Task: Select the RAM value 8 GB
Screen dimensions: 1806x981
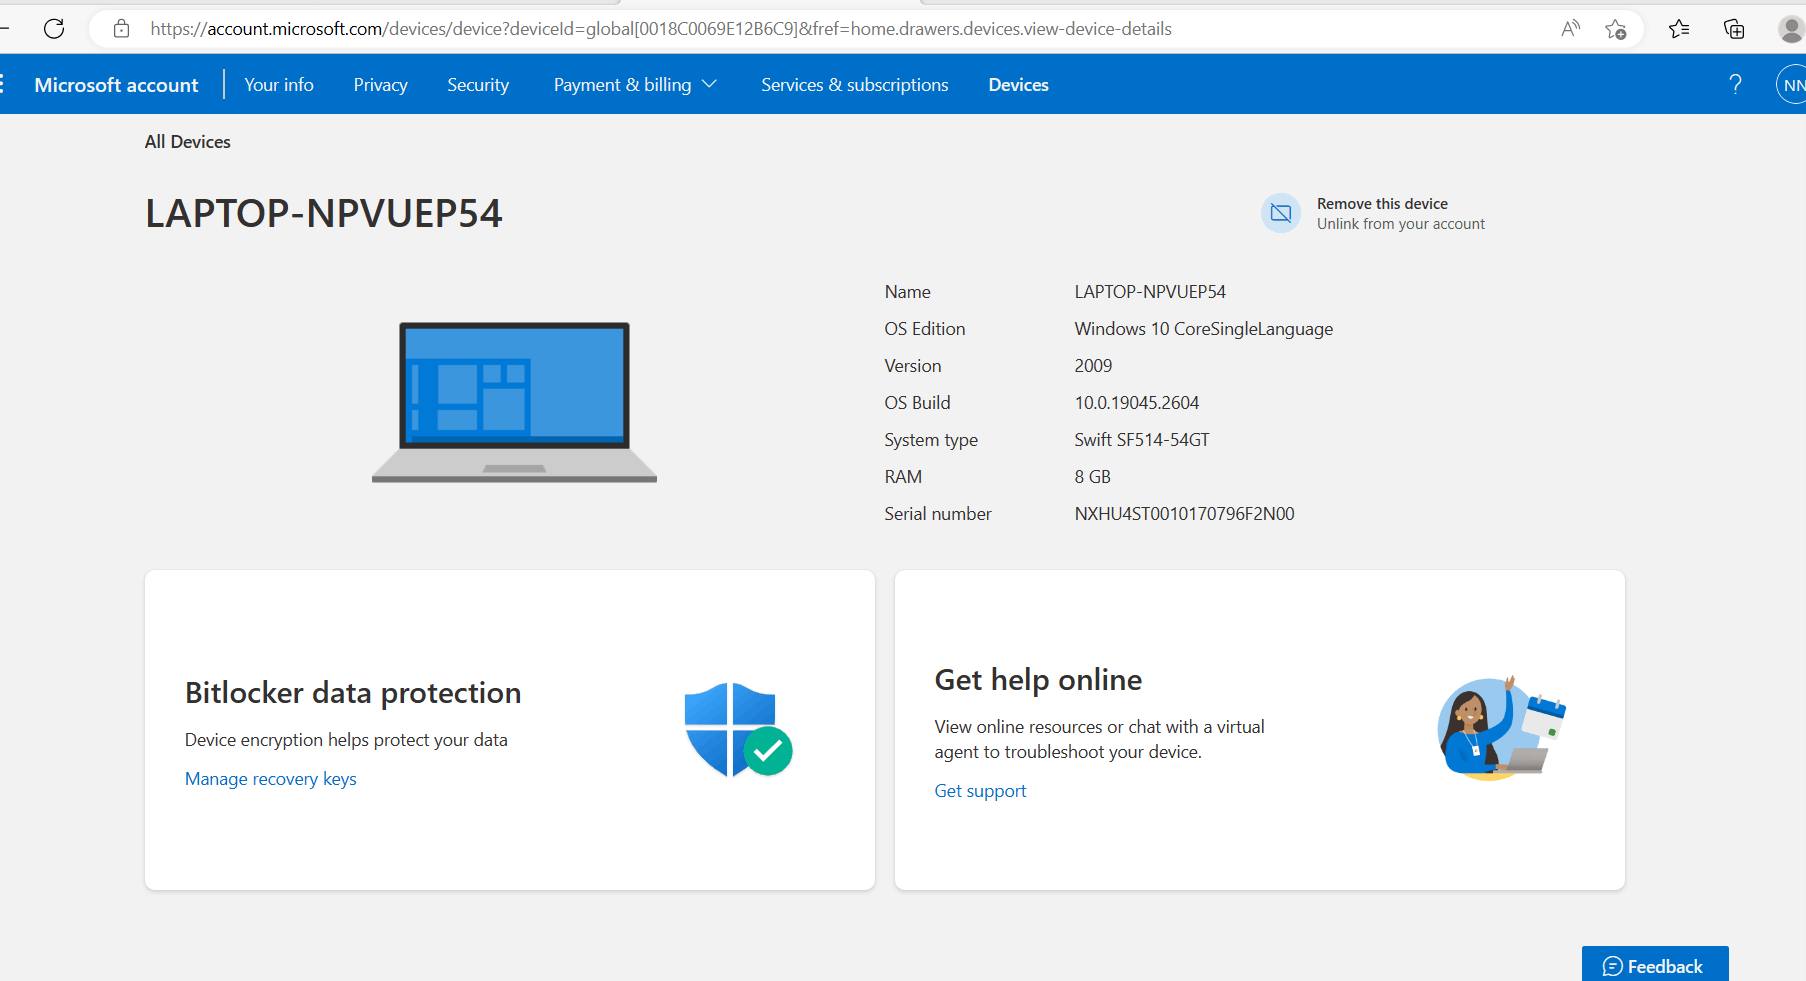Action: click(1093, 477)
